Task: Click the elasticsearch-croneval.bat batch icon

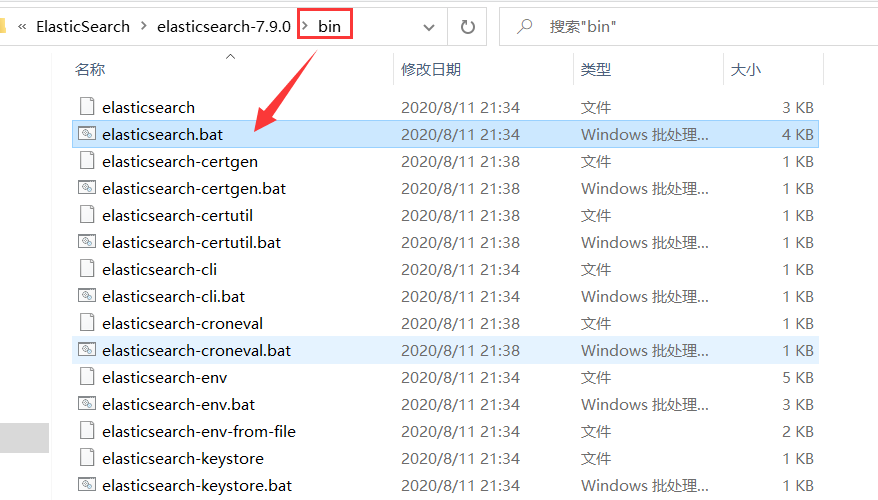Action: pyautogui.click(x=87, y=350)
